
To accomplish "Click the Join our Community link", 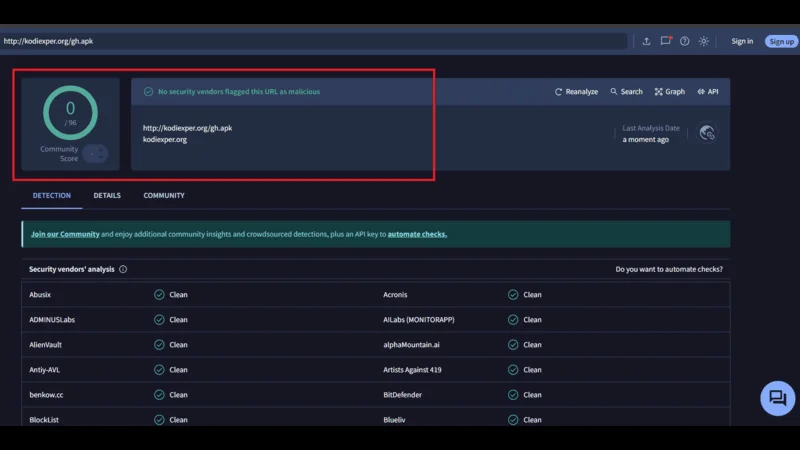I will point(65,234).
